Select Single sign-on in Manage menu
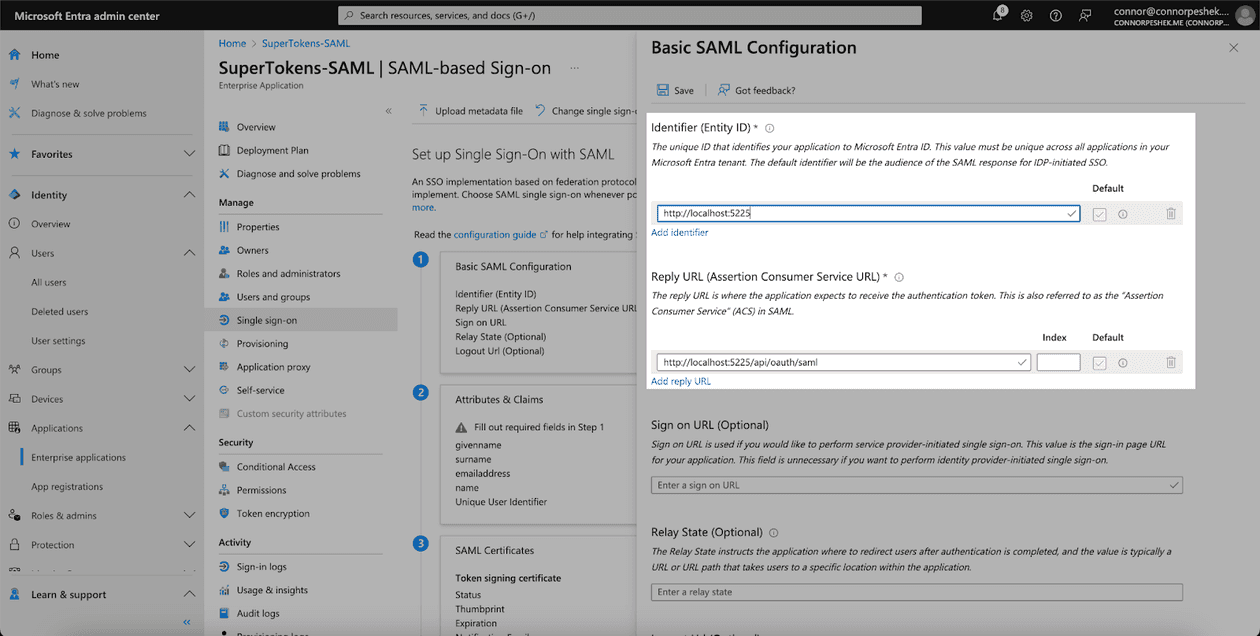The image size is (1260, 636). pos(266,320)
